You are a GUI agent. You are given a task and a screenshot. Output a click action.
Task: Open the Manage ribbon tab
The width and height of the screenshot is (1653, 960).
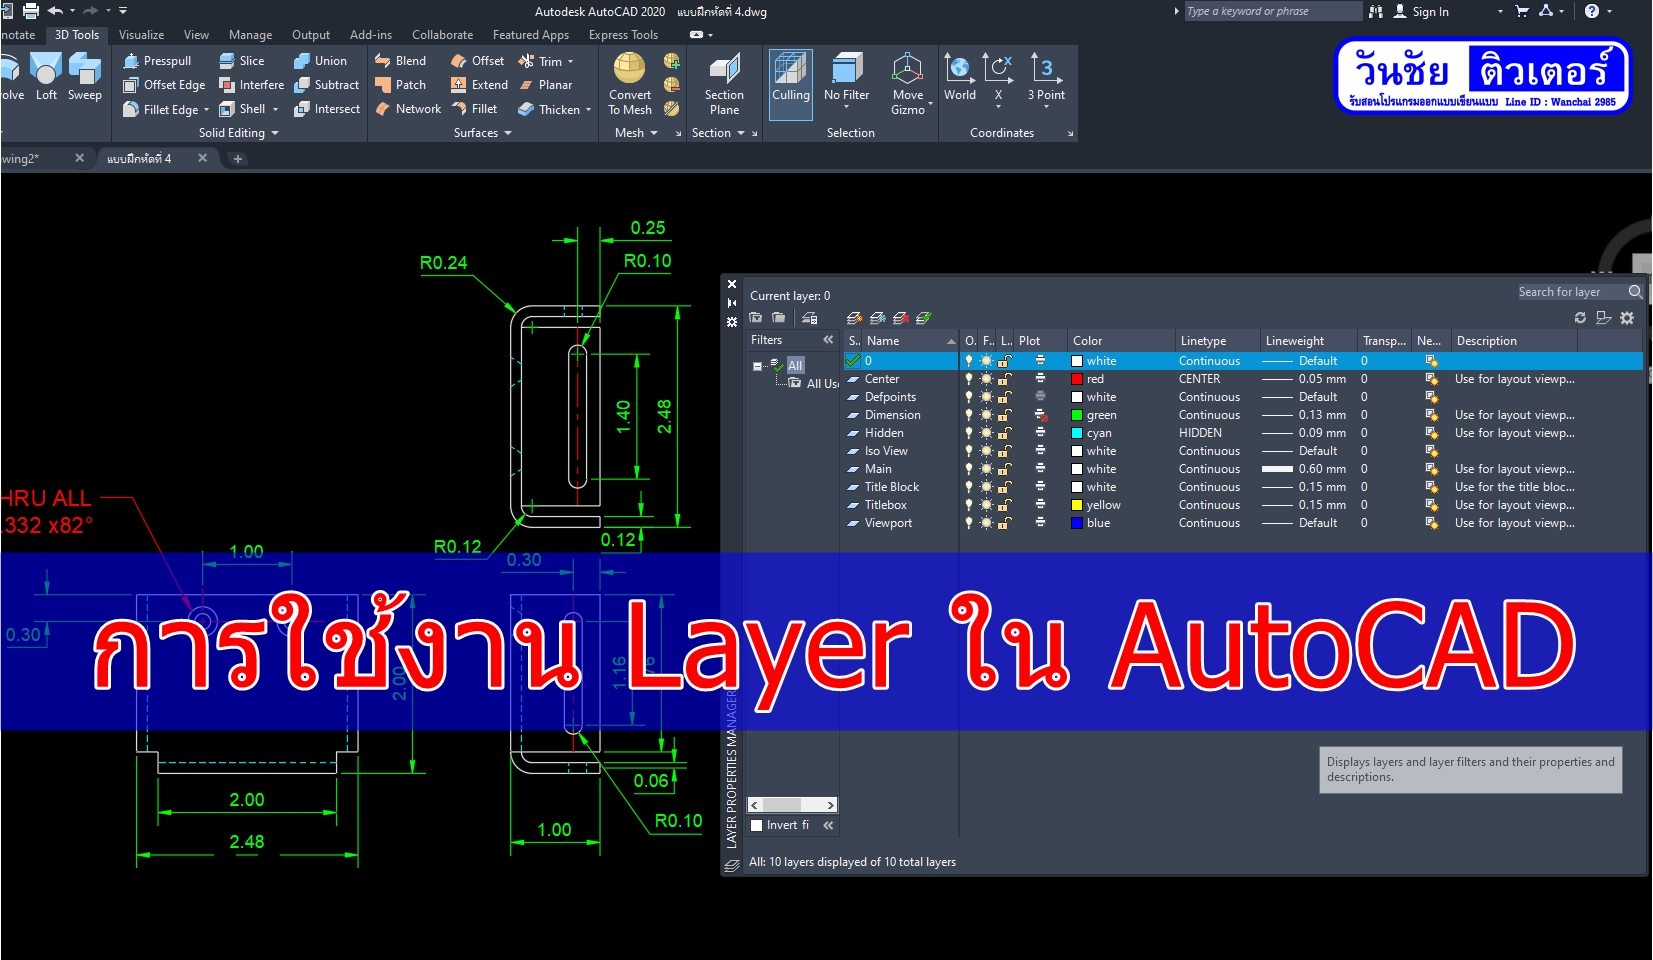tap(250, 35)
